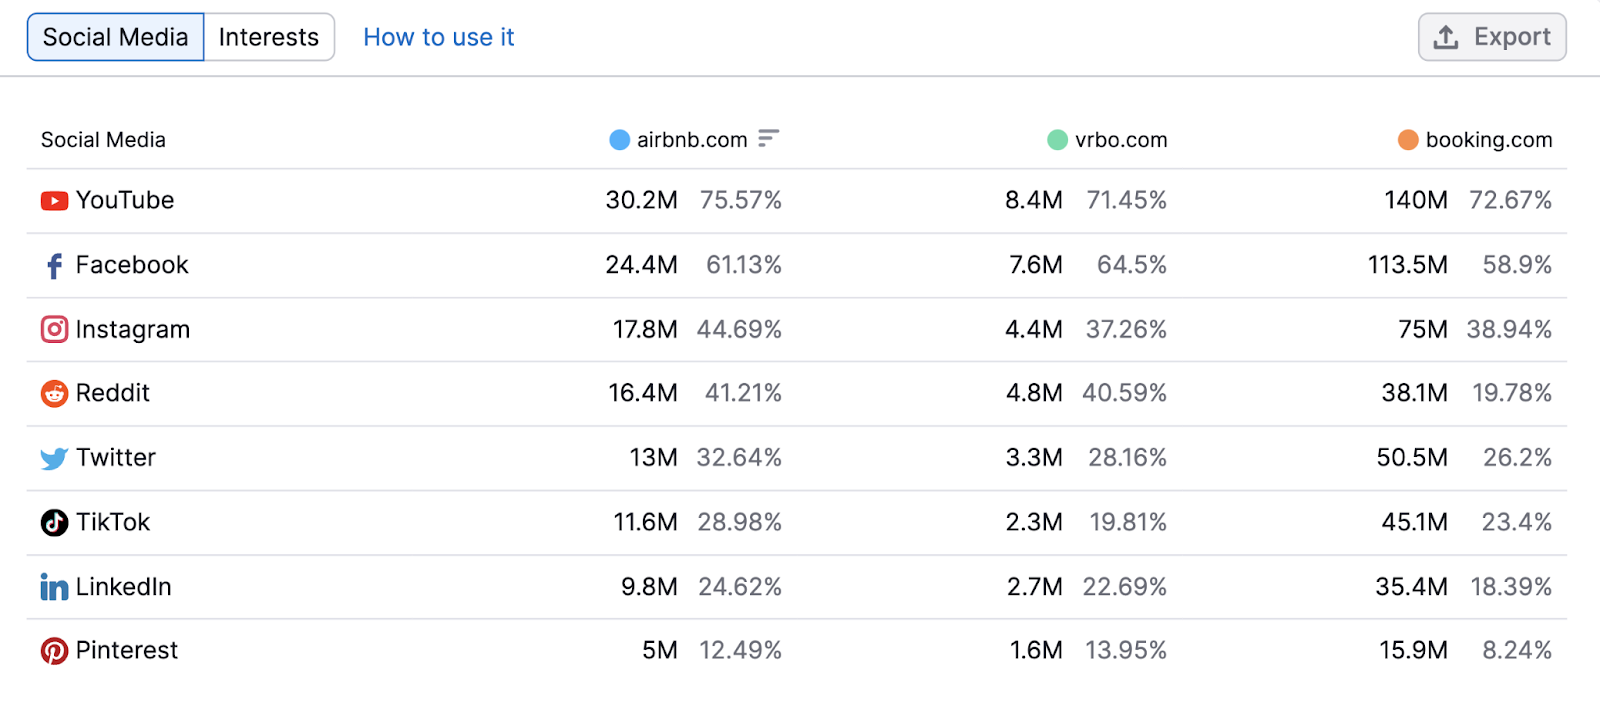Toggle the orange booking.com visibility dot
Viewport: 1600px width, 711px height.
1409,140
